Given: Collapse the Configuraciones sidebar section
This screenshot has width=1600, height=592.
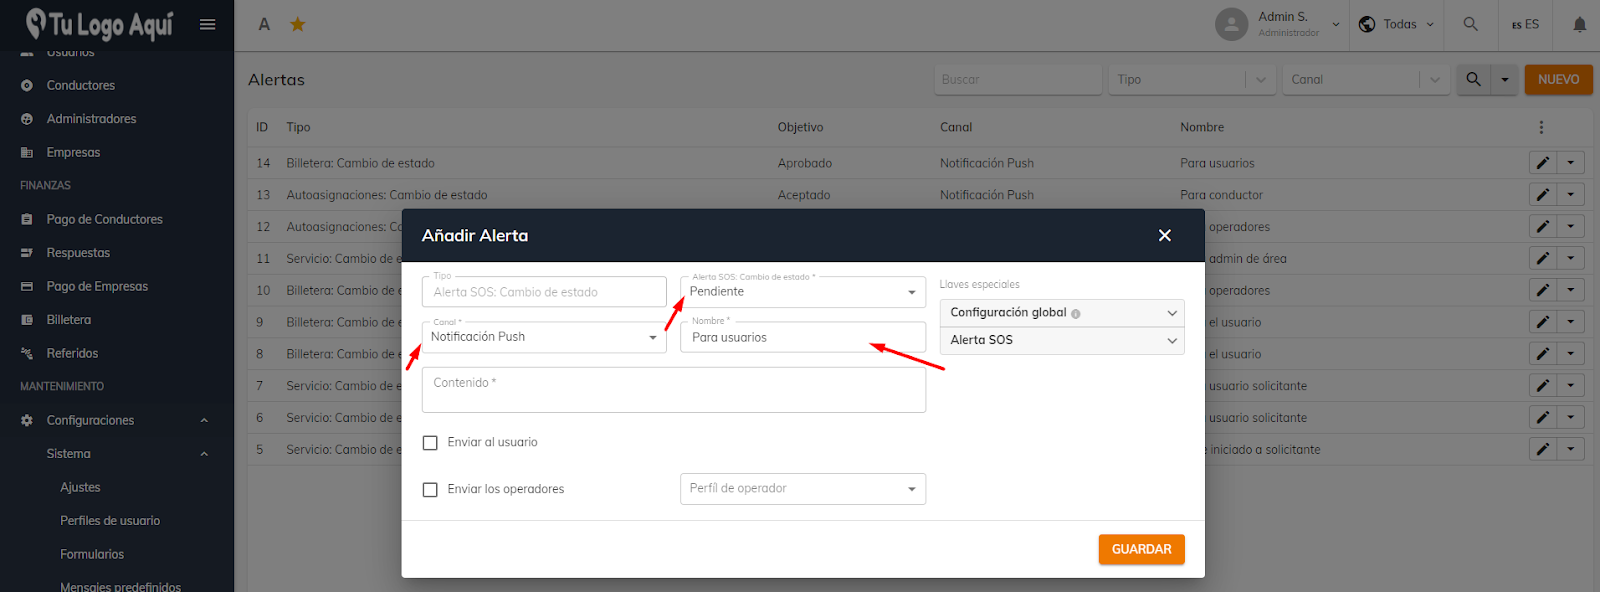Looking at the screenshot, I should pyautogui.click(x=204, y=420).
